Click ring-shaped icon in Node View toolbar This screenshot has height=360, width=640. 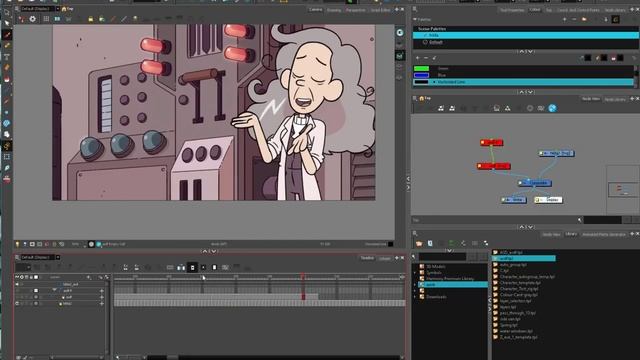(530, 108)
